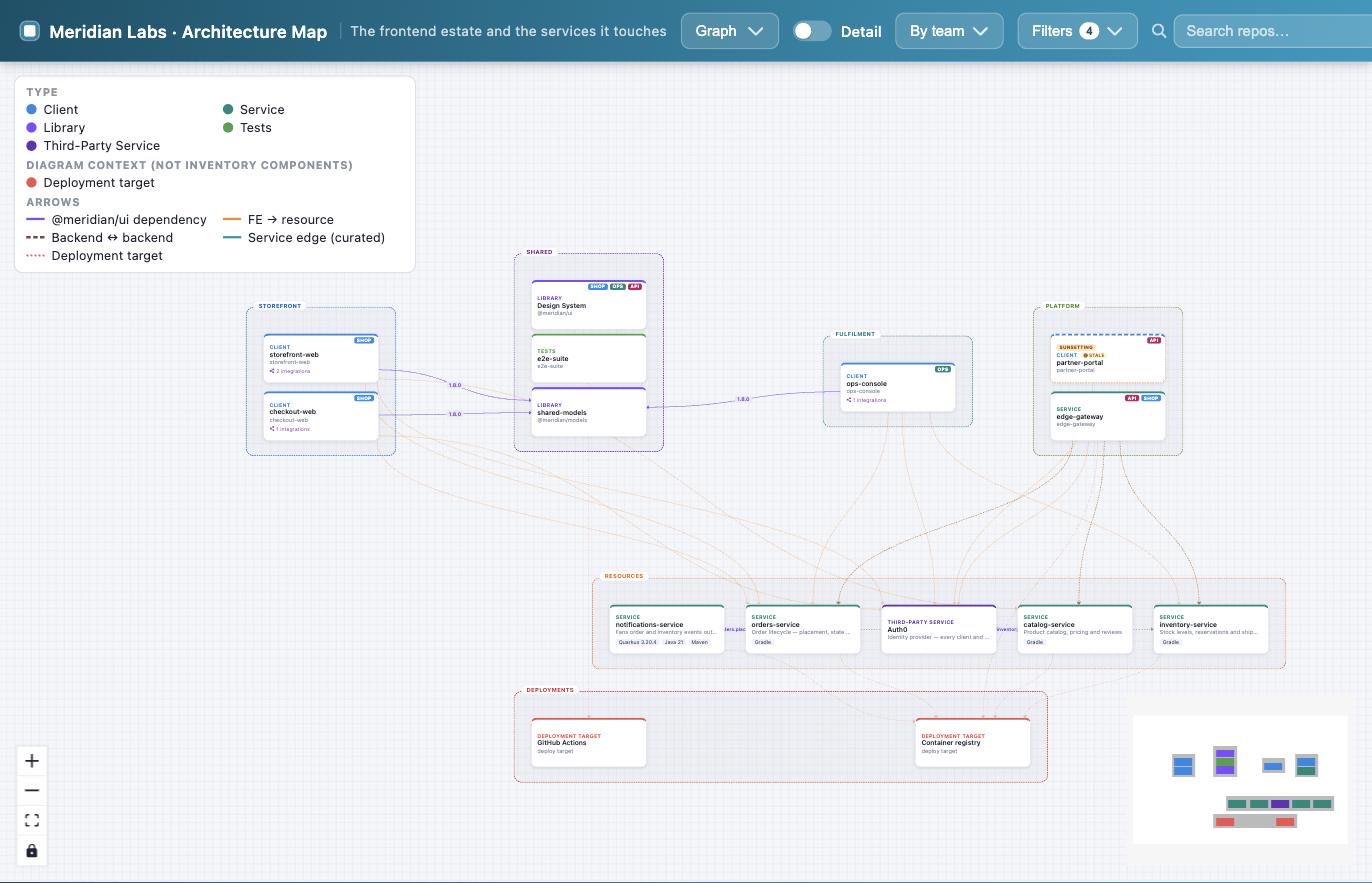The image size is (1372, 883).
Task: Click the 1.8.0 label on ops-console edge
Action: [x=743, y=399]
